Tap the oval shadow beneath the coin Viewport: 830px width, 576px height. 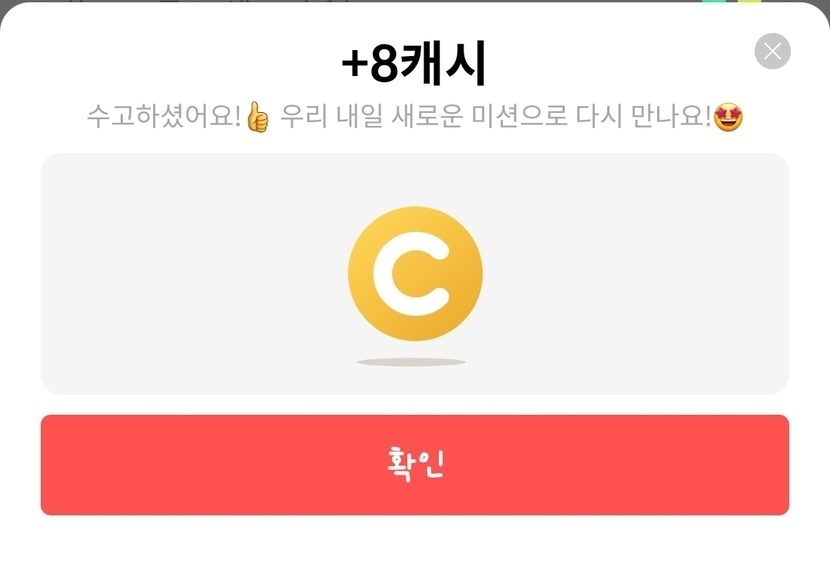tap(411, 362)
